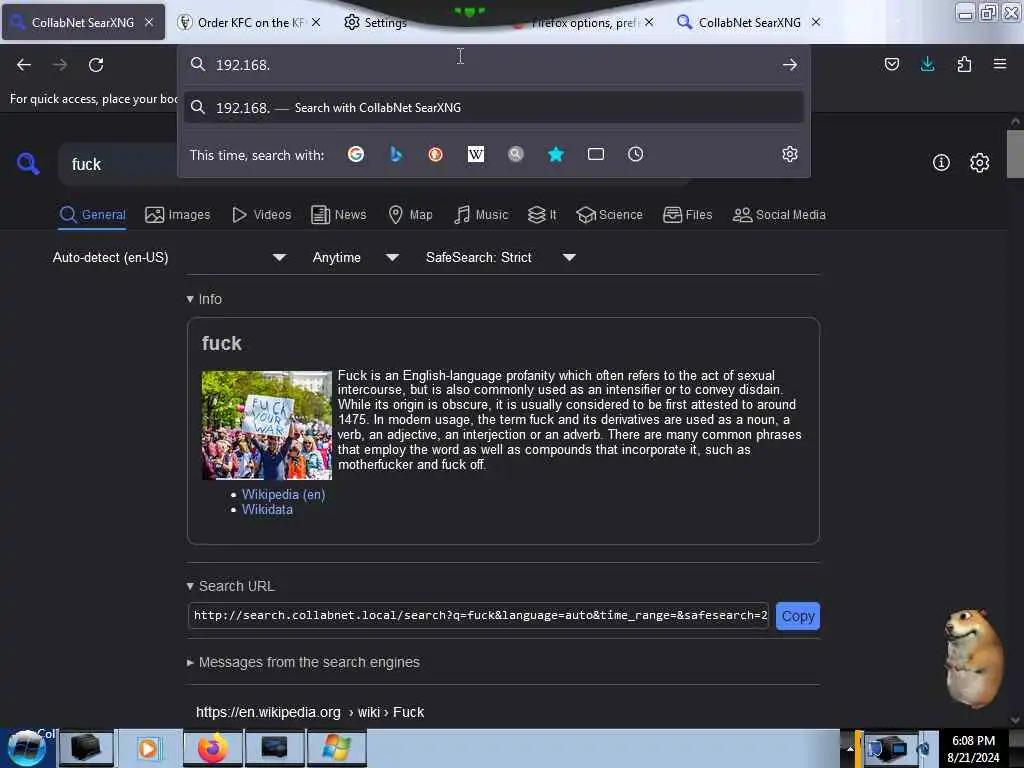
Task: Search history with the clock icon
Action: pos(635,155)
